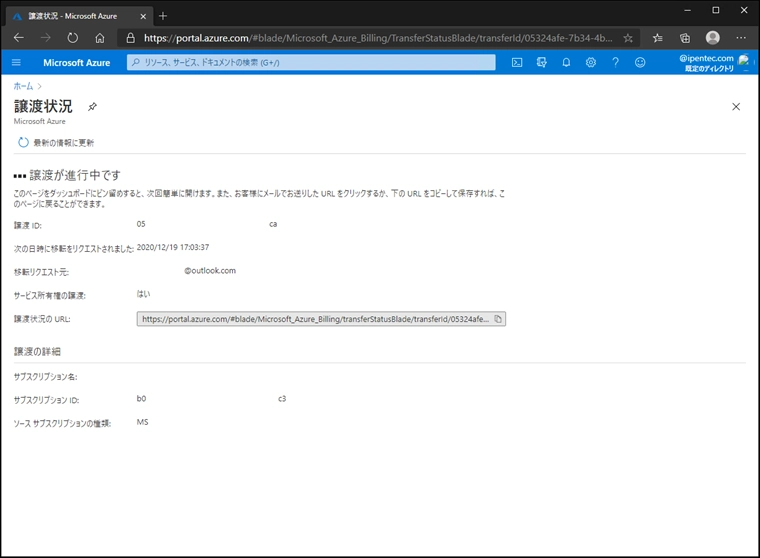Click the transfer status URL field
The width and height of the screenshot is (760, 558).
point(321,319)
